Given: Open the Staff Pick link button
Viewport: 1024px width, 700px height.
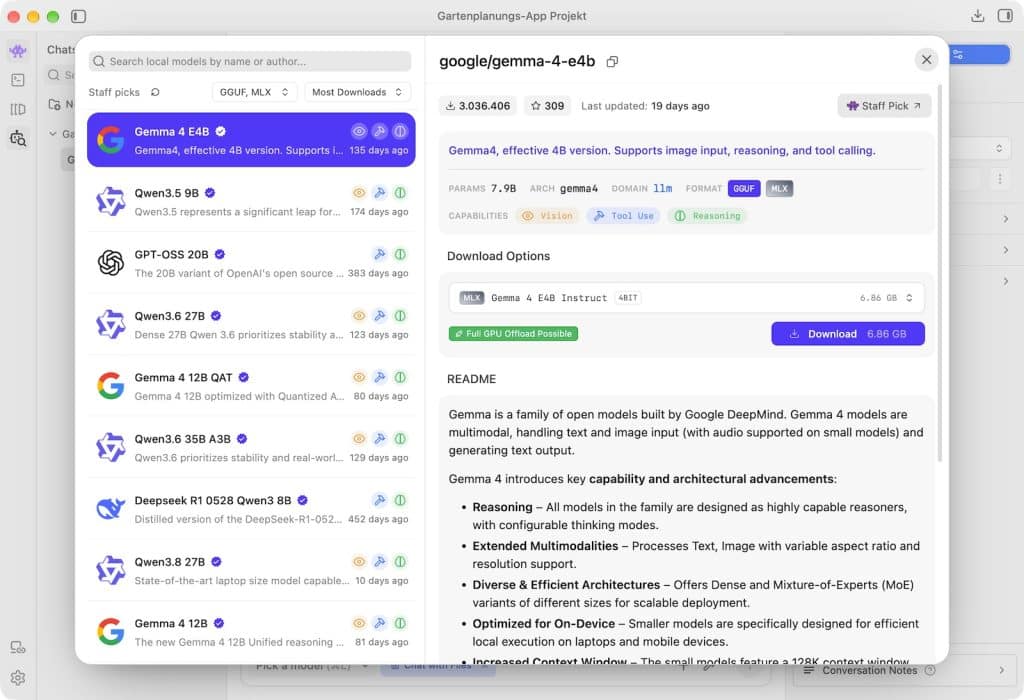Looking at the screenshot, I should (x=884, y=106).
